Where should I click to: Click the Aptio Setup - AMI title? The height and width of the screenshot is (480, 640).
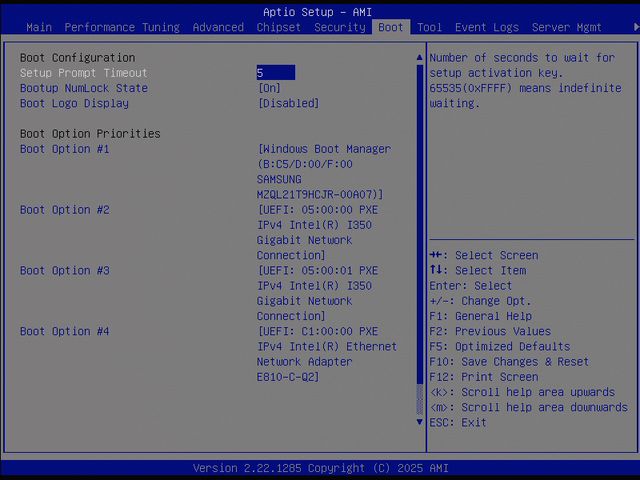[317, 12]
